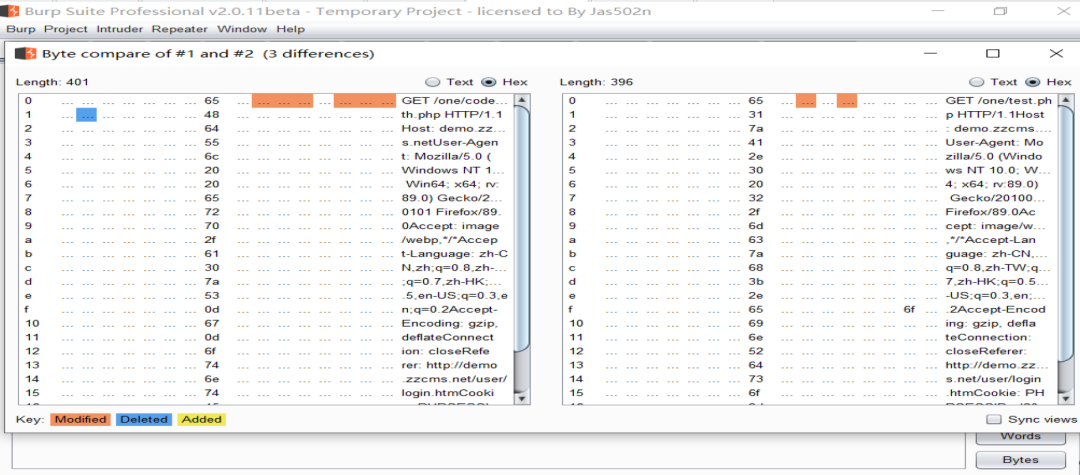Click right pane scrollbar down arrow
Viewport: 1080px width, 475px height.
[1066, 397]
